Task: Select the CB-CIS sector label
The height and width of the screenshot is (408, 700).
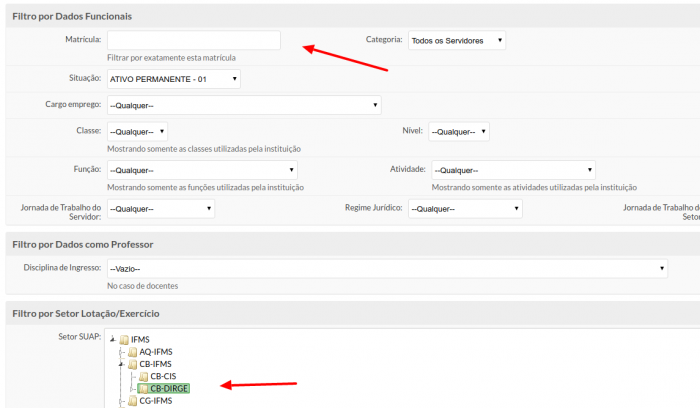Action: tap(162, 376)
